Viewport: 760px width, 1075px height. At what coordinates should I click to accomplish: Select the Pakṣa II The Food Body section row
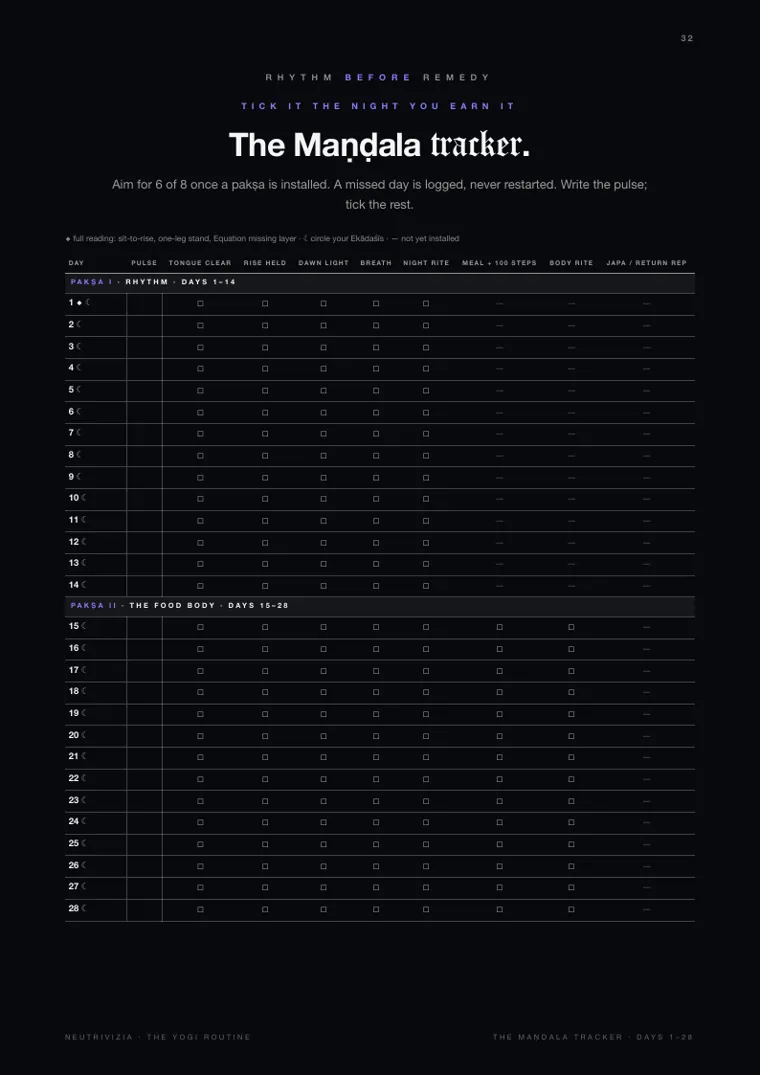click(x=380, y=606)
